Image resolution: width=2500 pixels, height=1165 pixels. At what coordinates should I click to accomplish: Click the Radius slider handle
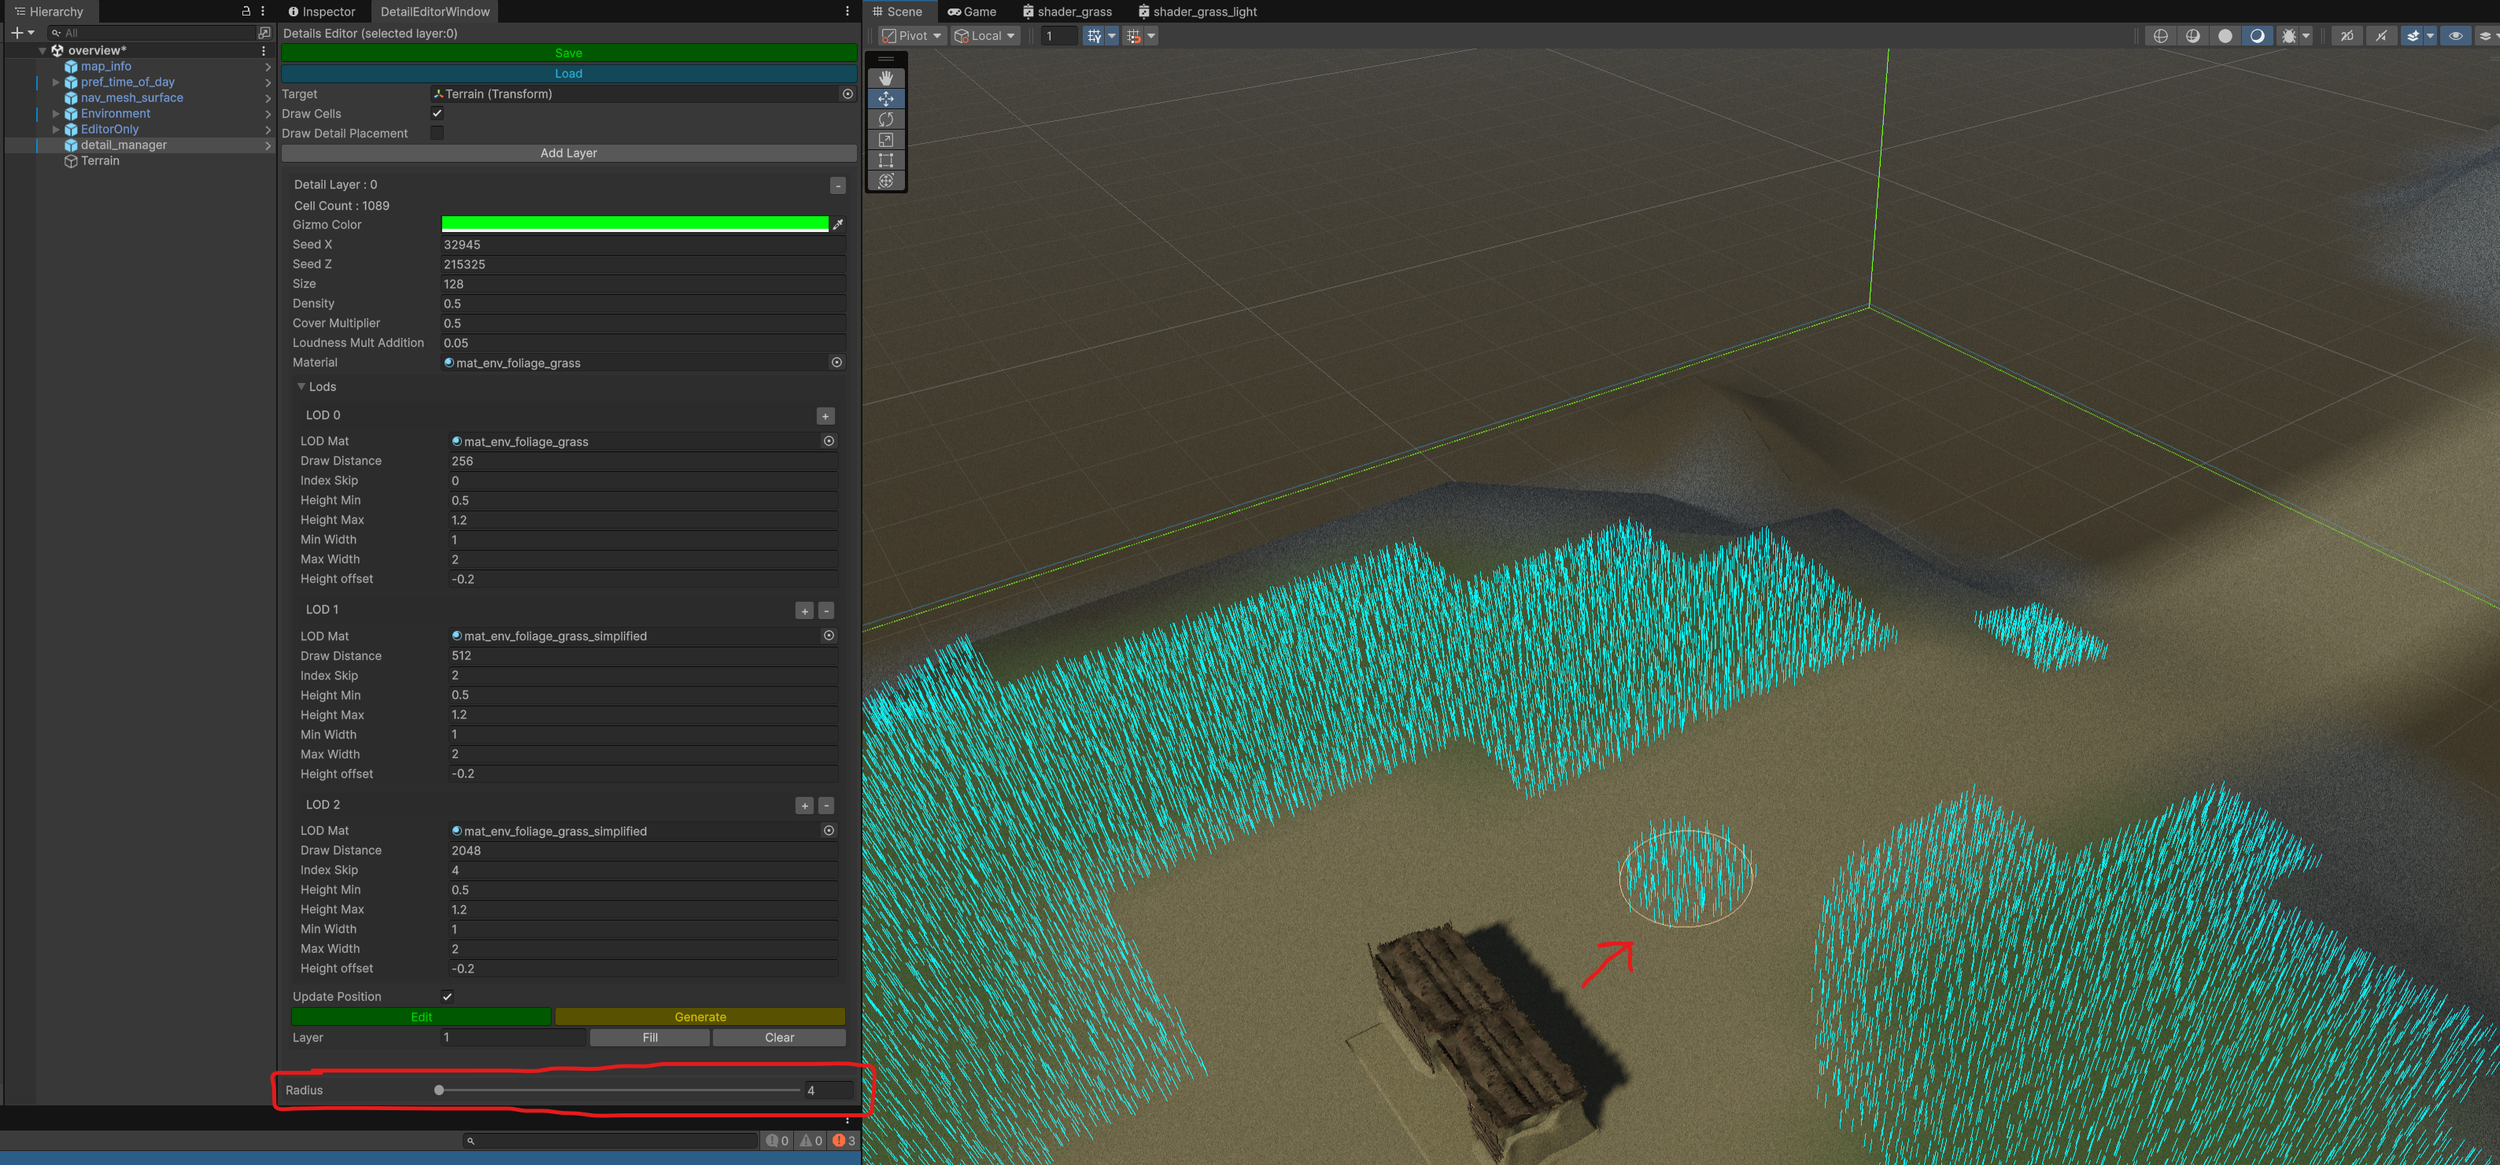coord(439,1090)
